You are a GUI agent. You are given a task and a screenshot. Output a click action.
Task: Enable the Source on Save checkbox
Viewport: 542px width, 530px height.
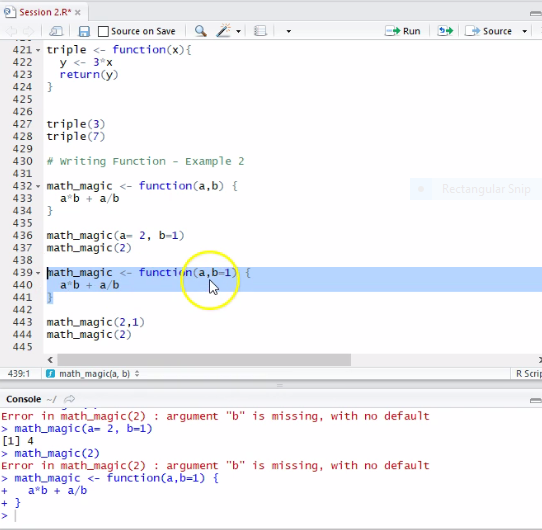point(103,31)
